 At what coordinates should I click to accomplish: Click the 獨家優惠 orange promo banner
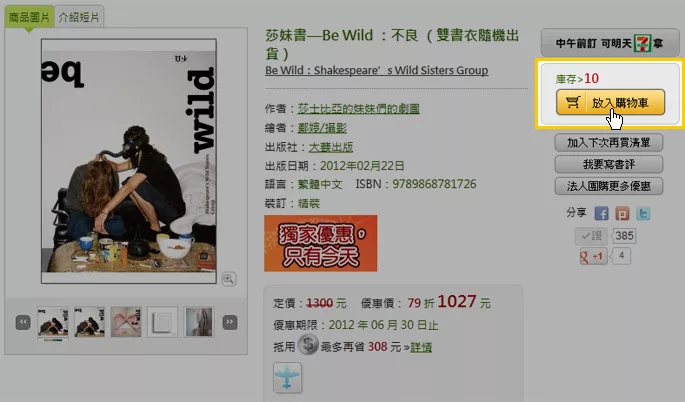pyautogui.click(x=321, y=243)
